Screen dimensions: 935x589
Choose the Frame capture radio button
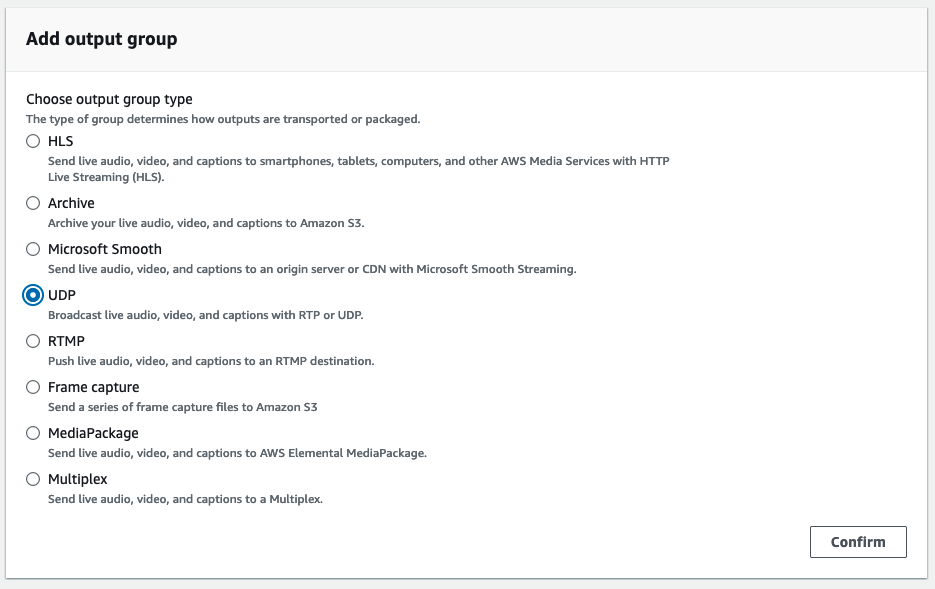(34, 387)
